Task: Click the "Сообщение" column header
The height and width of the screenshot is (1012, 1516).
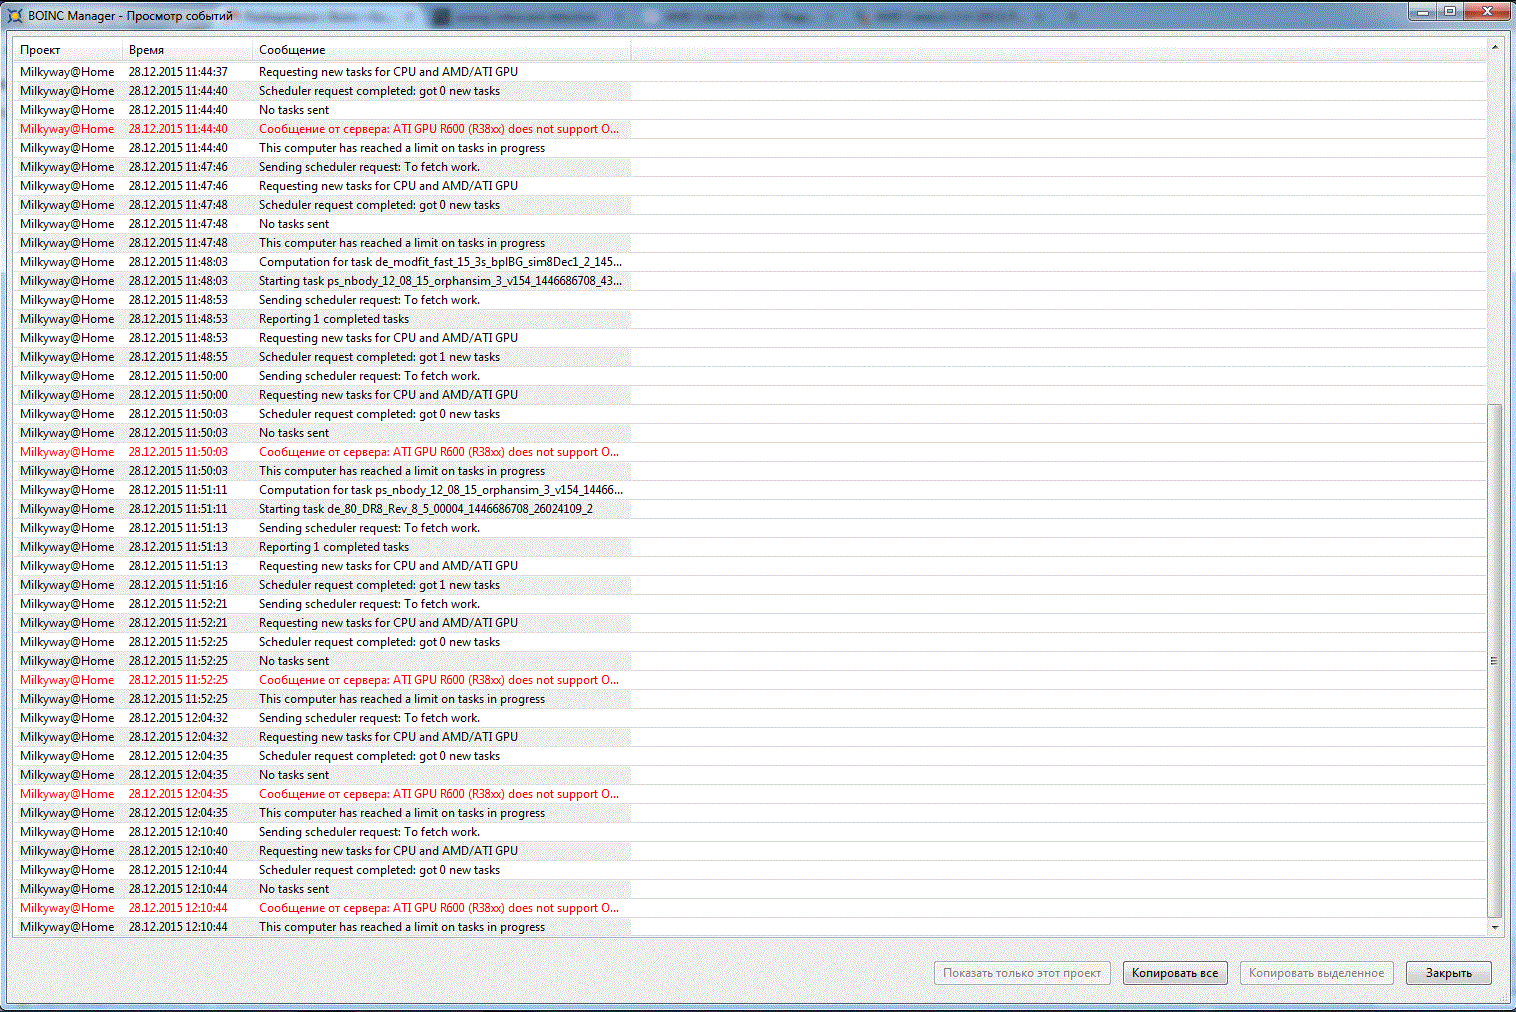Action: (x=442, y=50)
